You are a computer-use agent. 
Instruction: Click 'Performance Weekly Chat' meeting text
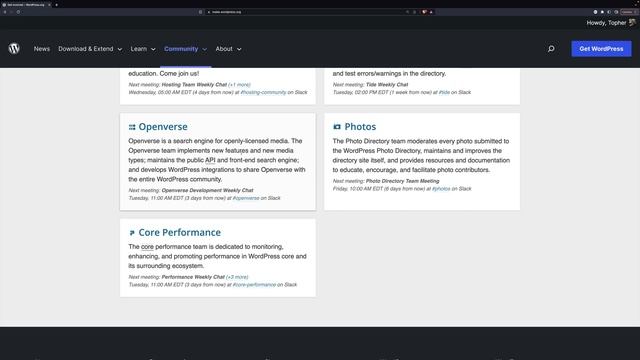click(x=193, y=277)
